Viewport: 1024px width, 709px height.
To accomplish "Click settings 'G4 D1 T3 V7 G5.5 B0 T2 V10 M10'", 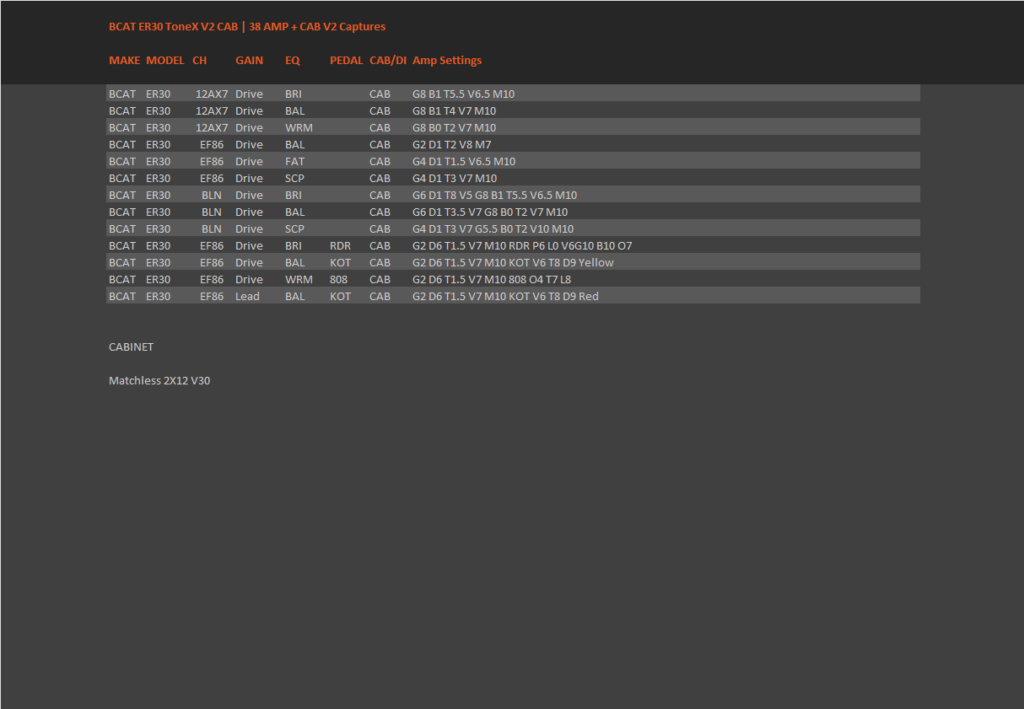I will [x=493, y=229].
